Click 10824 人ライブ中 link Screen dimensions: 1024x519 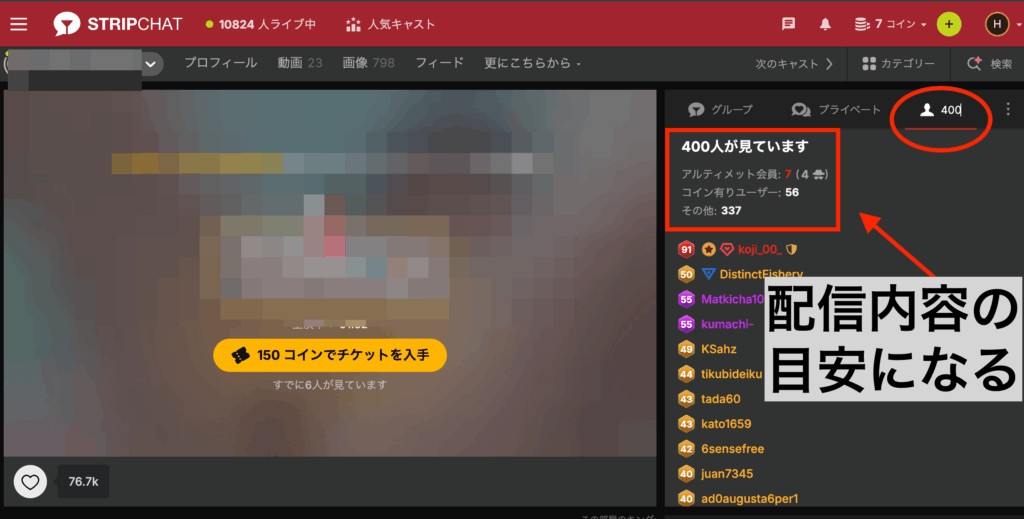pyautogui.click(x=261, y=25)
